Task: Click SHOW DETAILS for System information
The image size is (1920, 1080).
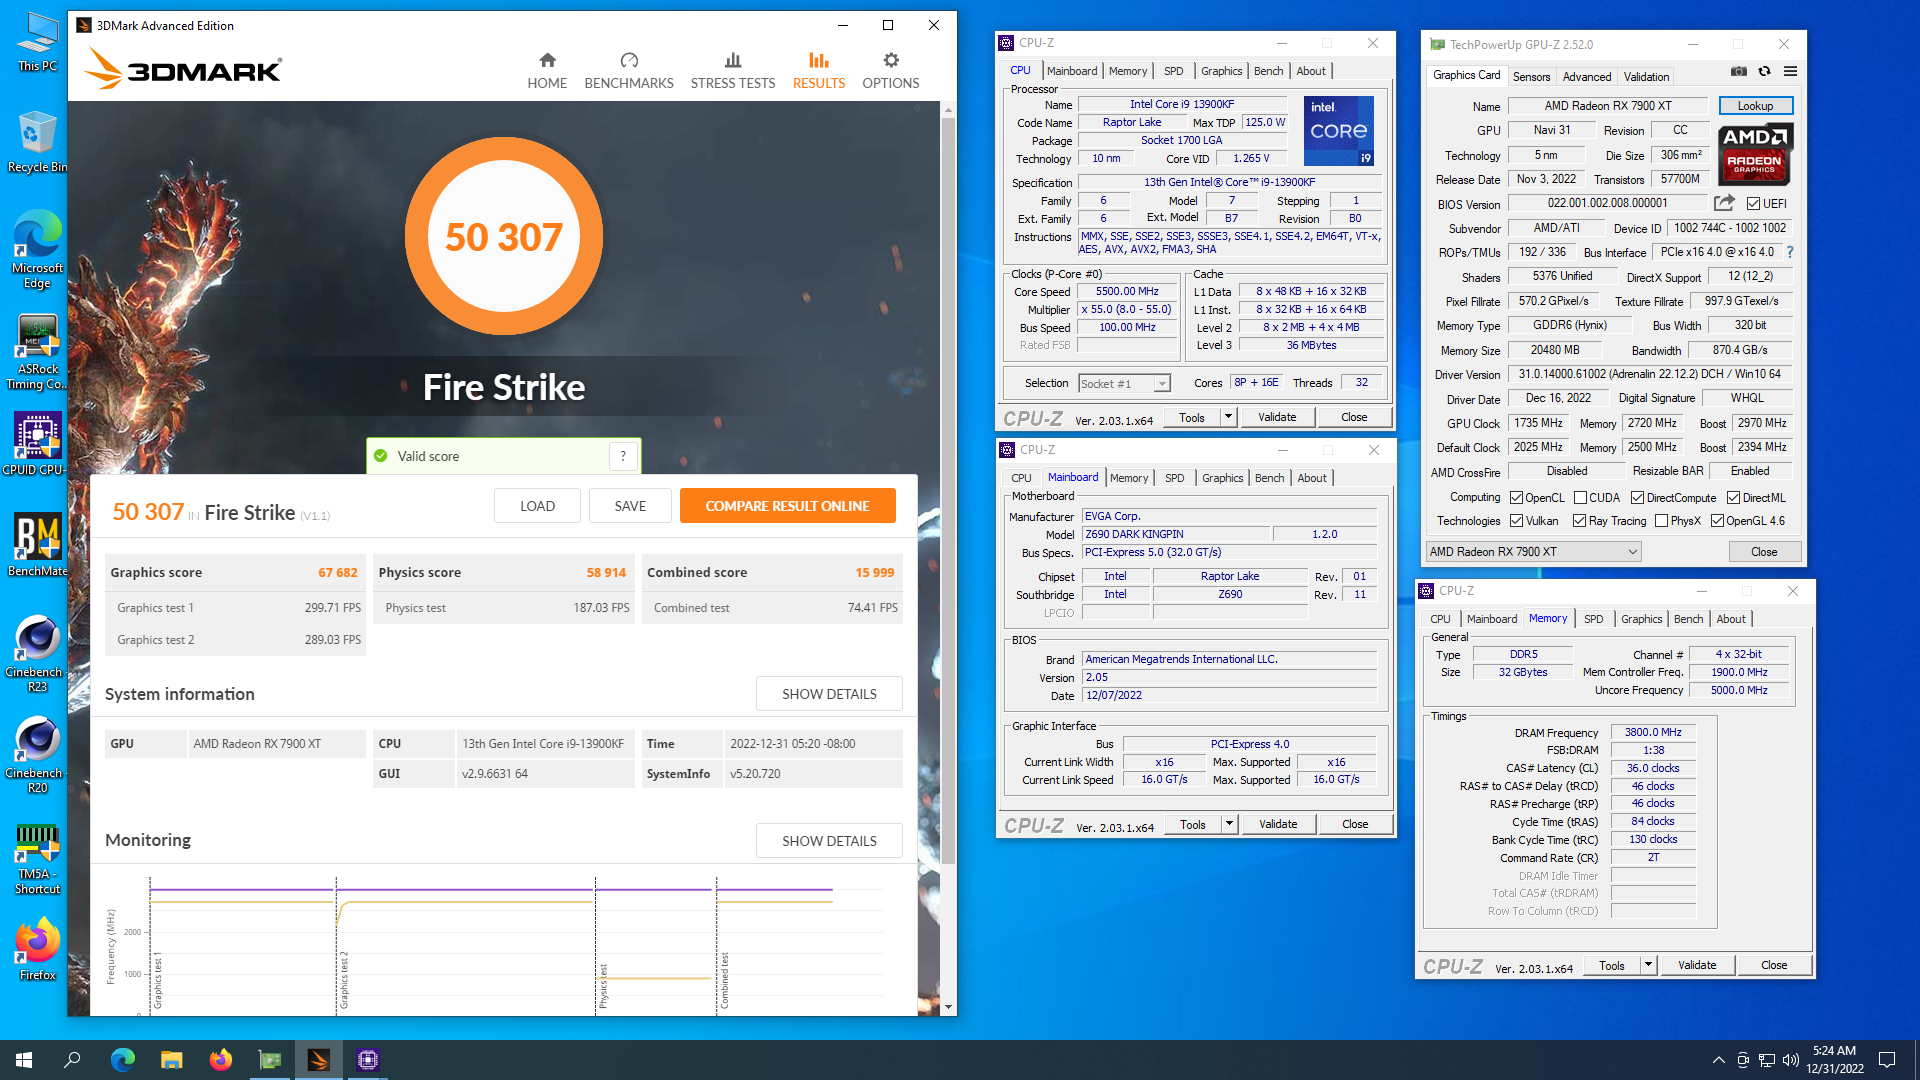Action: click(x=829, y=694)
